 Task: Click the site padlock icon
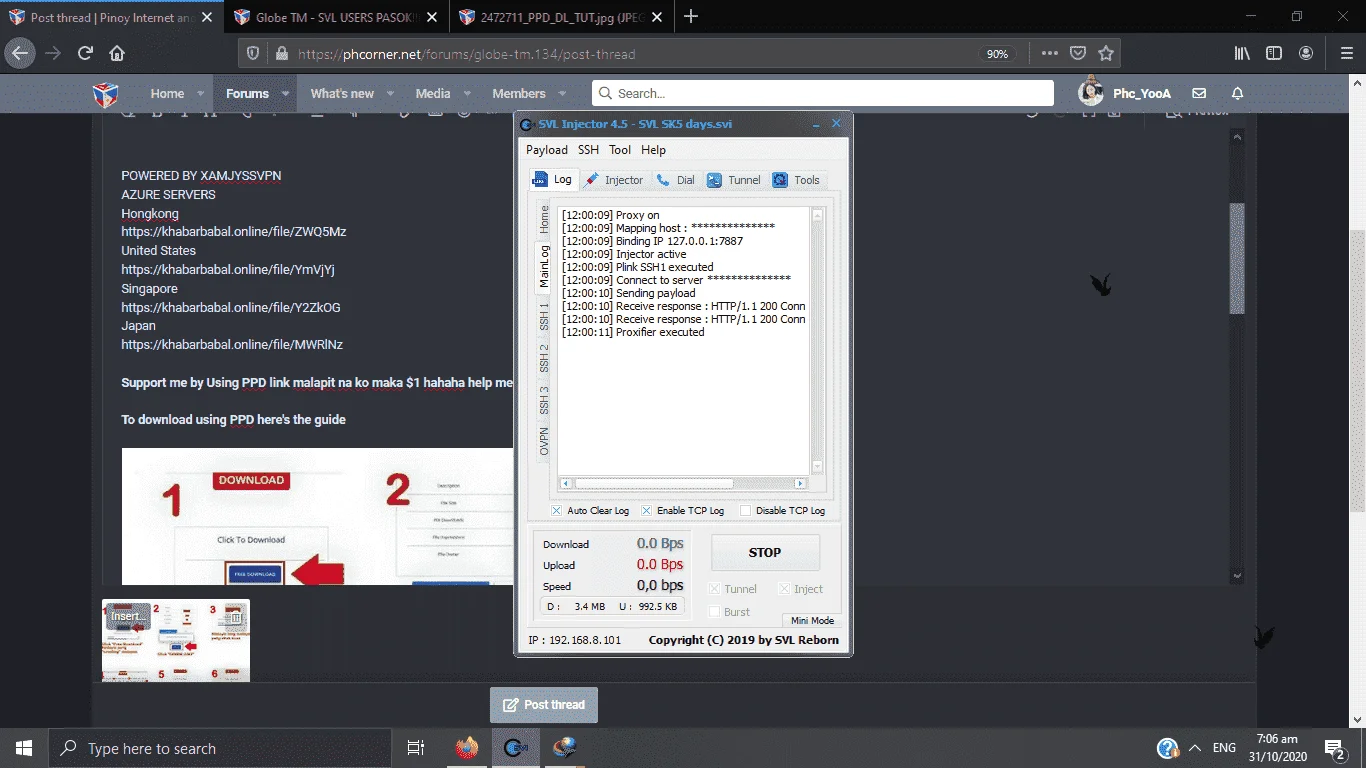coord(281,54)
